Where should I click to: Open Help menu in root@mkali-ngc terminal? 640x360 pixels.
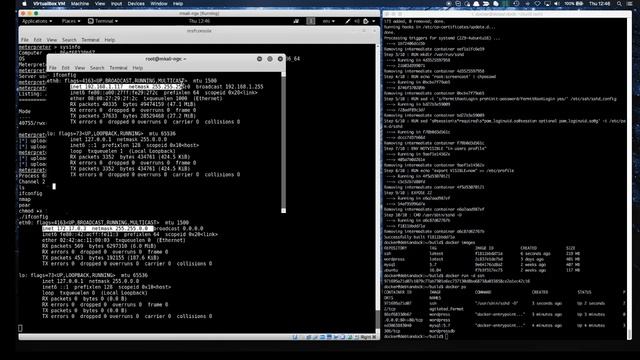pyautogui.click(x=138, y=68)
